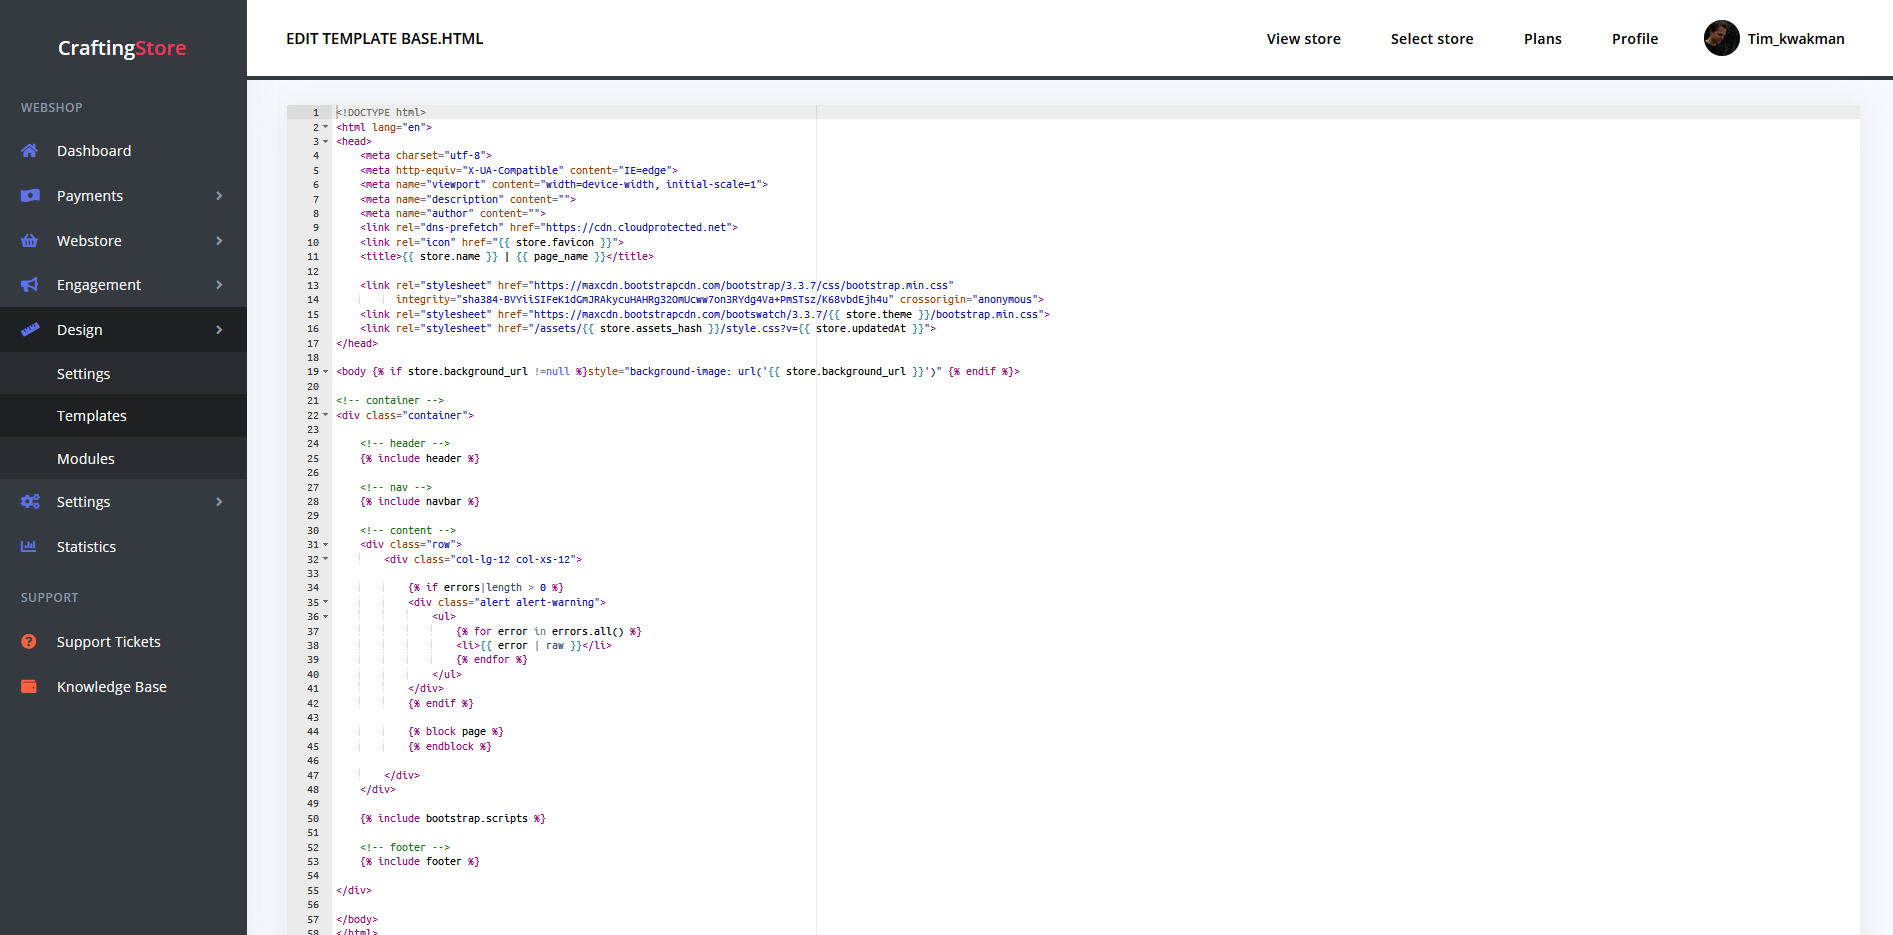The height and width of the screenshot is (935, 1893).
Task: Collapse the Design submenu chevron
Action: [x=219, y=330]
